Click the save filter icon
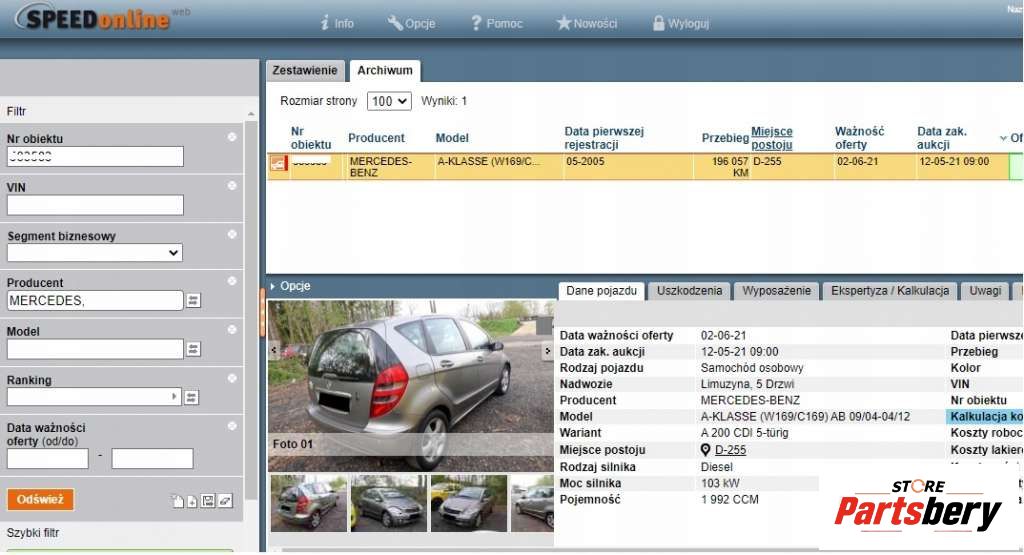Screen dimensions: 1024x555 tap(208, 501)
